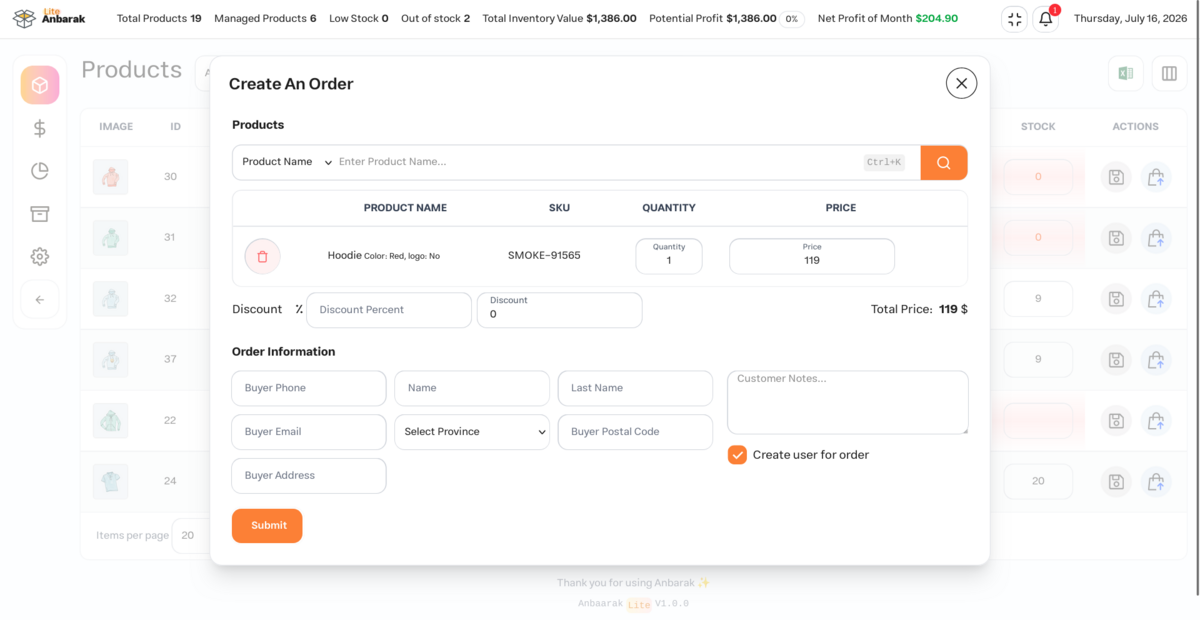
Task: Collapse sidebar with the back arrow button
Action: pyautogui.click(x=40, y=300)
